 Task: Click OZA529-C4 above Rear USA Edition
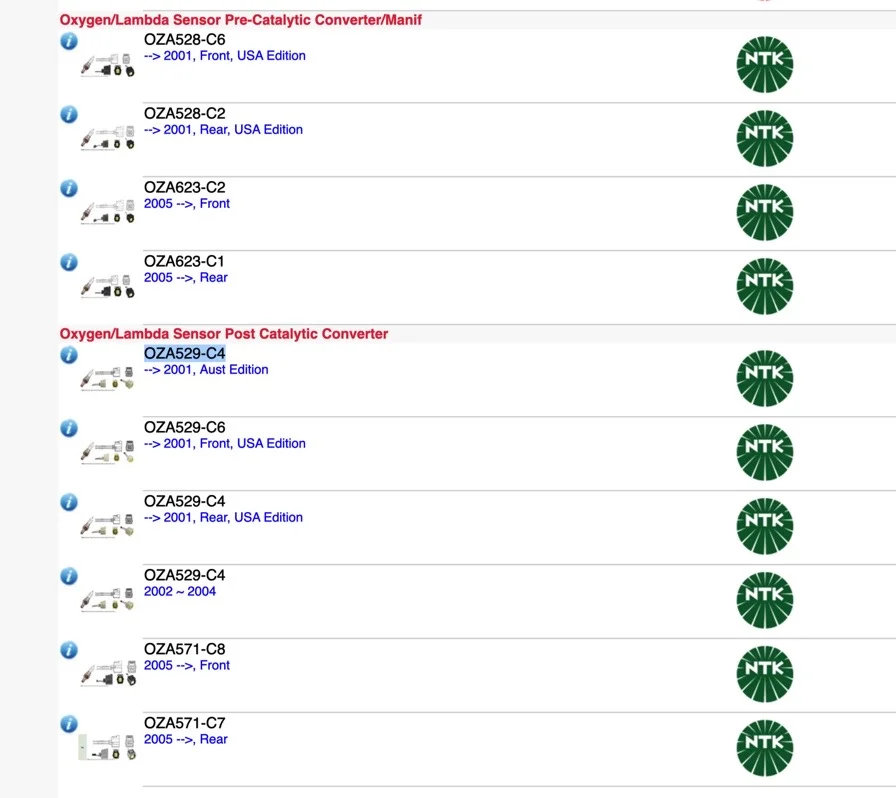[185, 501]
